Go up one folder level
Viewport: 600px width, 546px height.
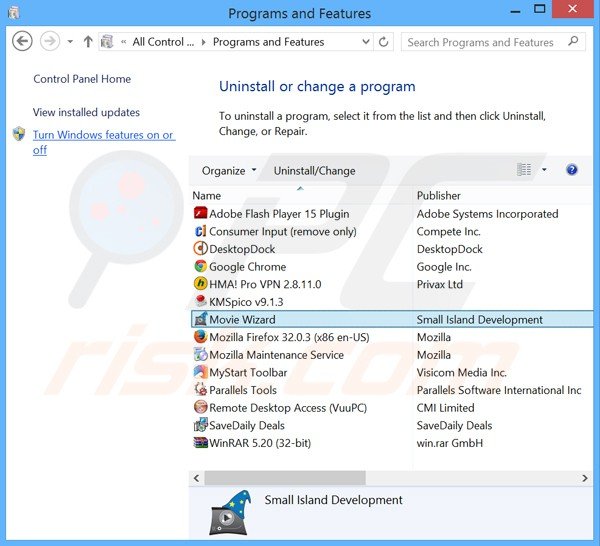click(x=88, y=41)
